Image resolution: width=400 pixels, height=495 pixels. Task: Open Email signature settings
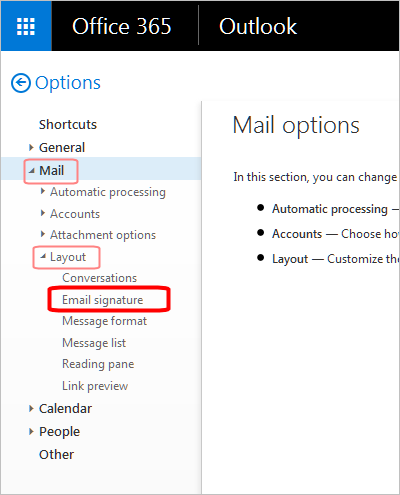tap(102, 300)
